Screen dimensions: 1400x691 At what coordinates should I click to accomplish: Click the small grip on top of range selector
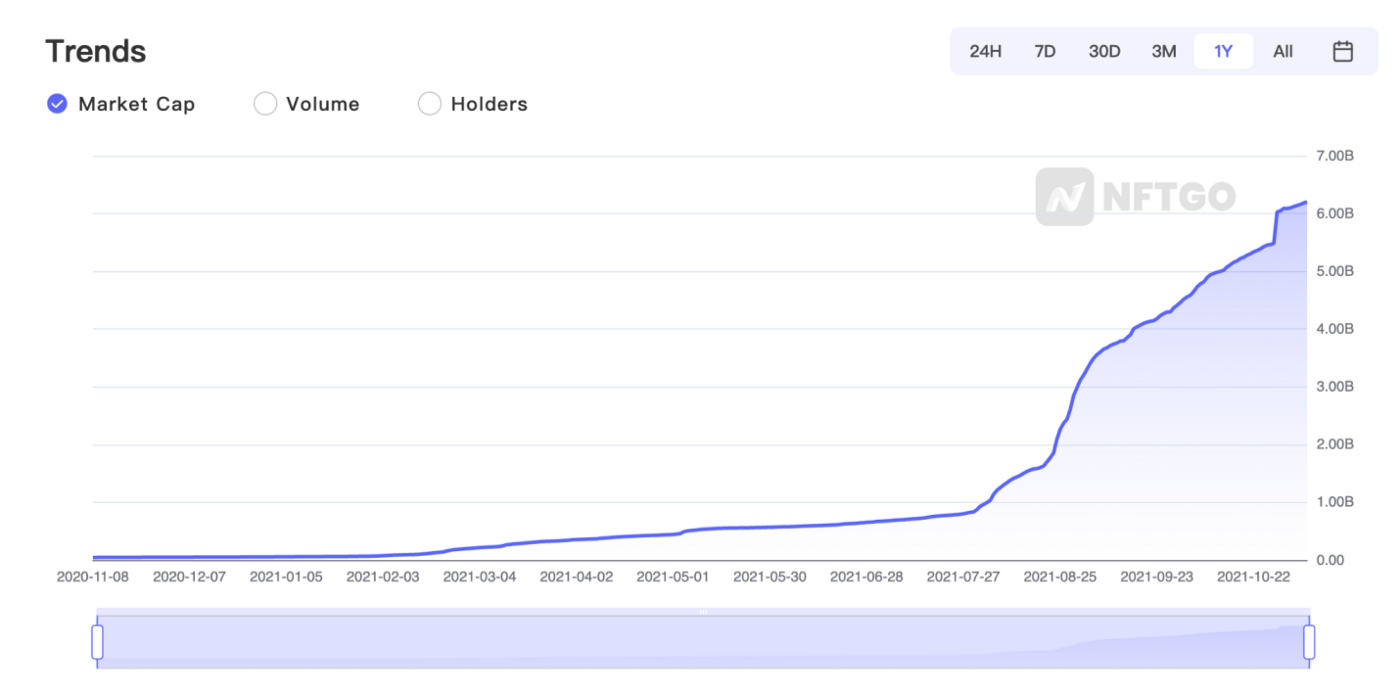click(x=703, y=611)
